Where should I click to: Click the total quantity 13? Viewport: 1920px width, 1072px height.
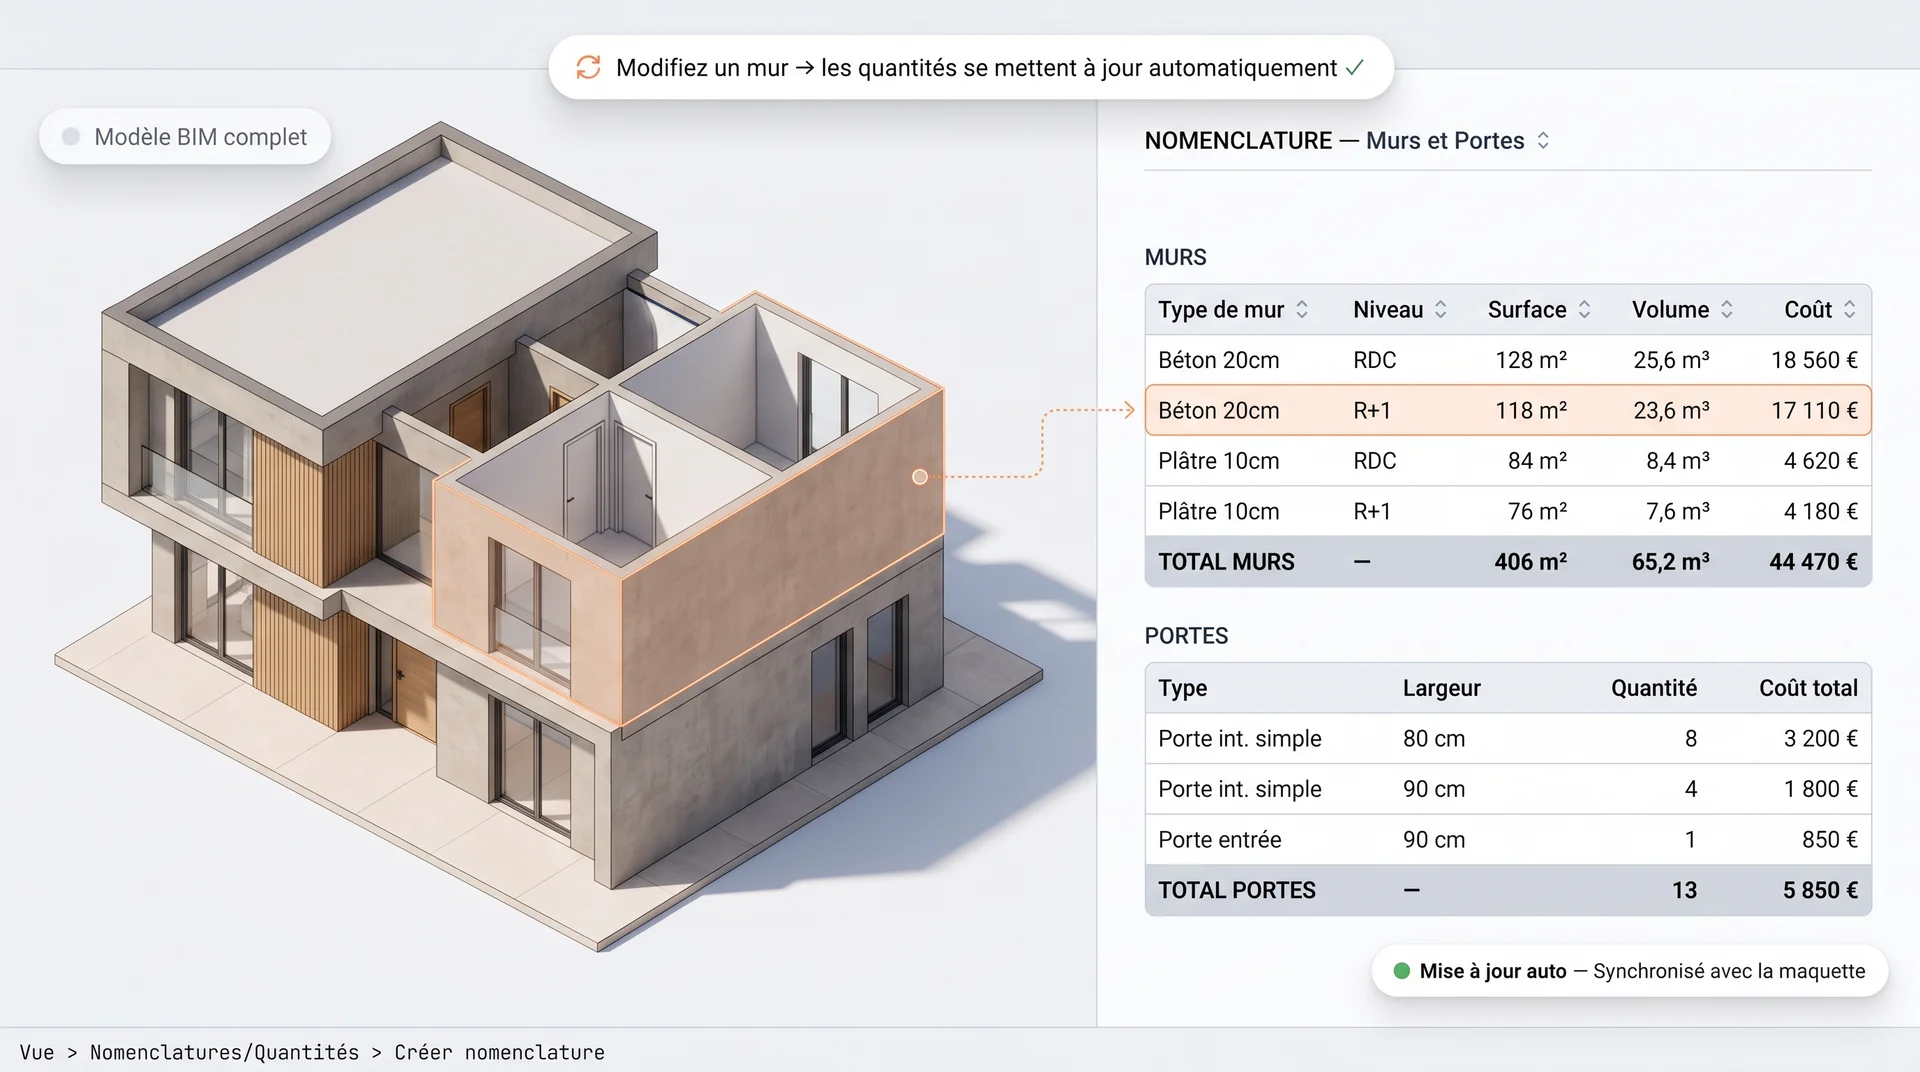coord(1684,890)
